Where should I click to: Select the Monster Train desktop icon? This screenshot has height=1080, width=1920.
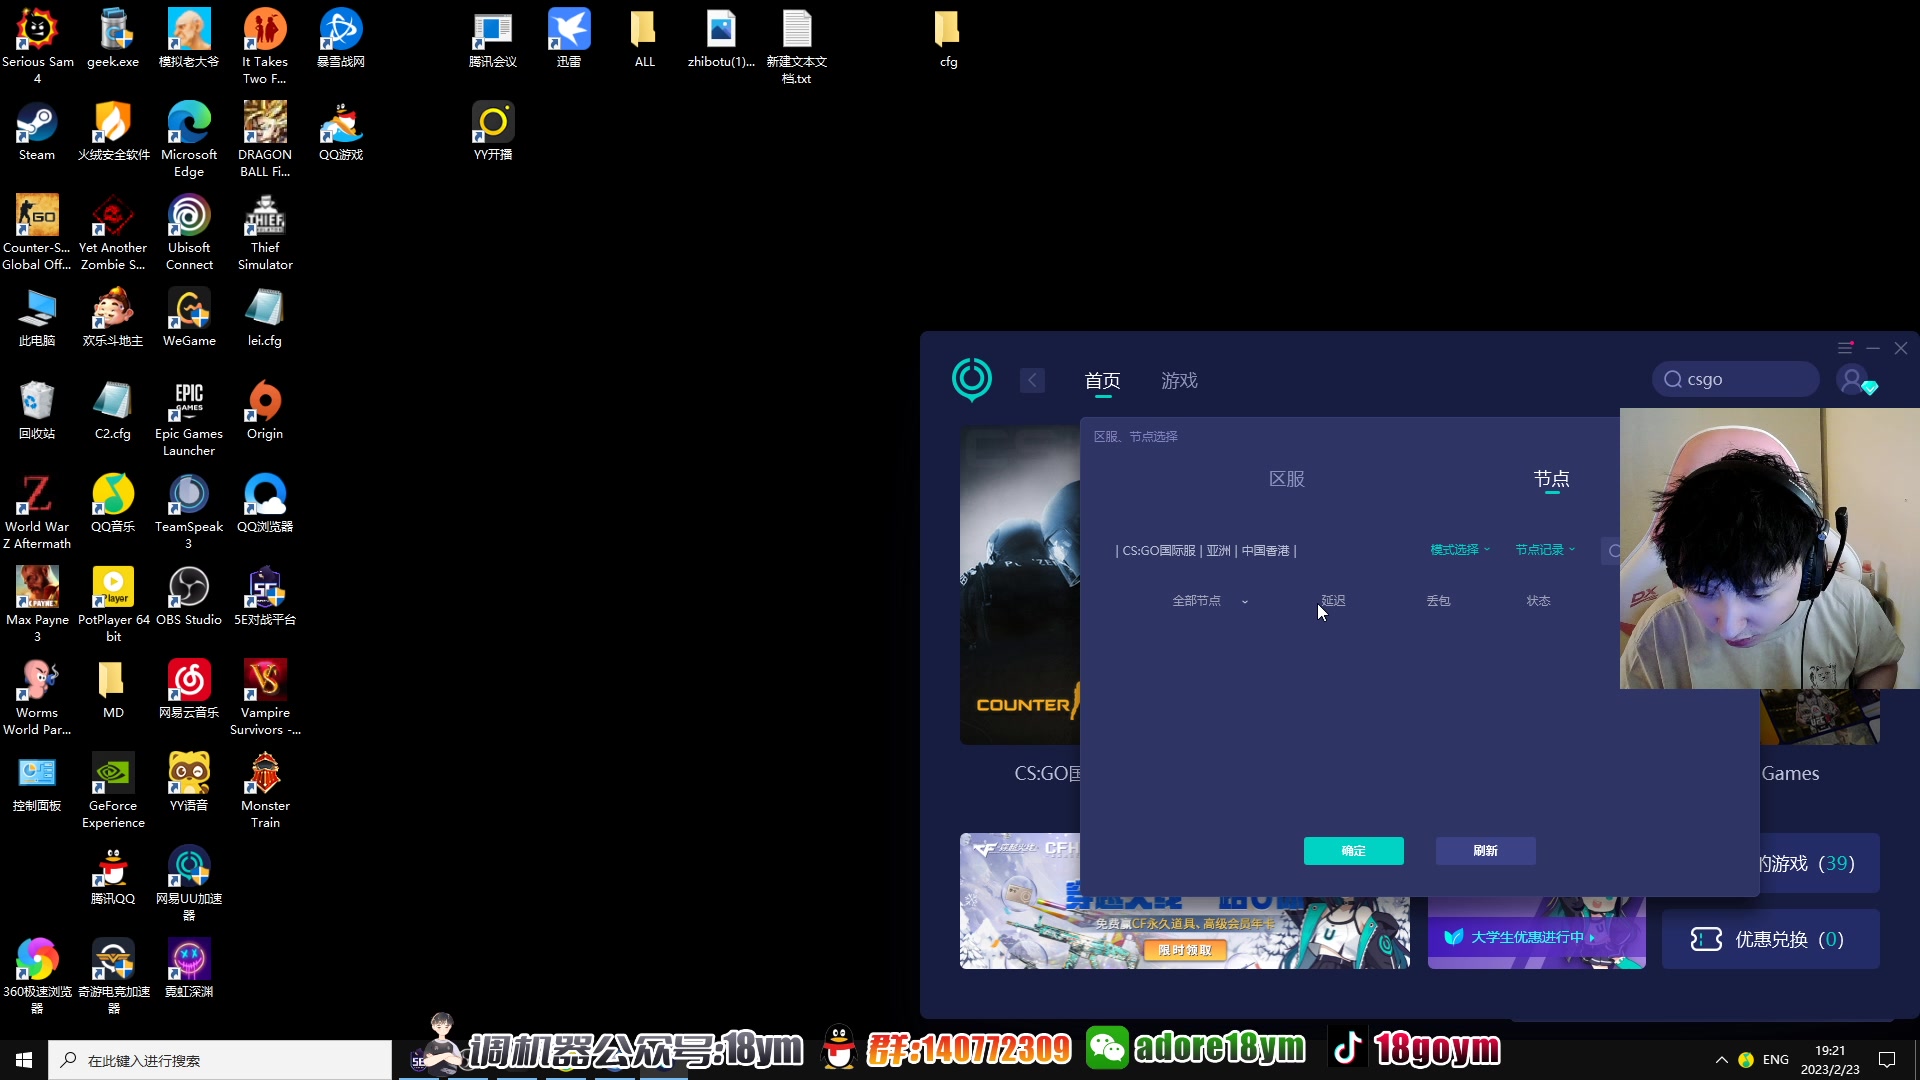coord(265,790)
